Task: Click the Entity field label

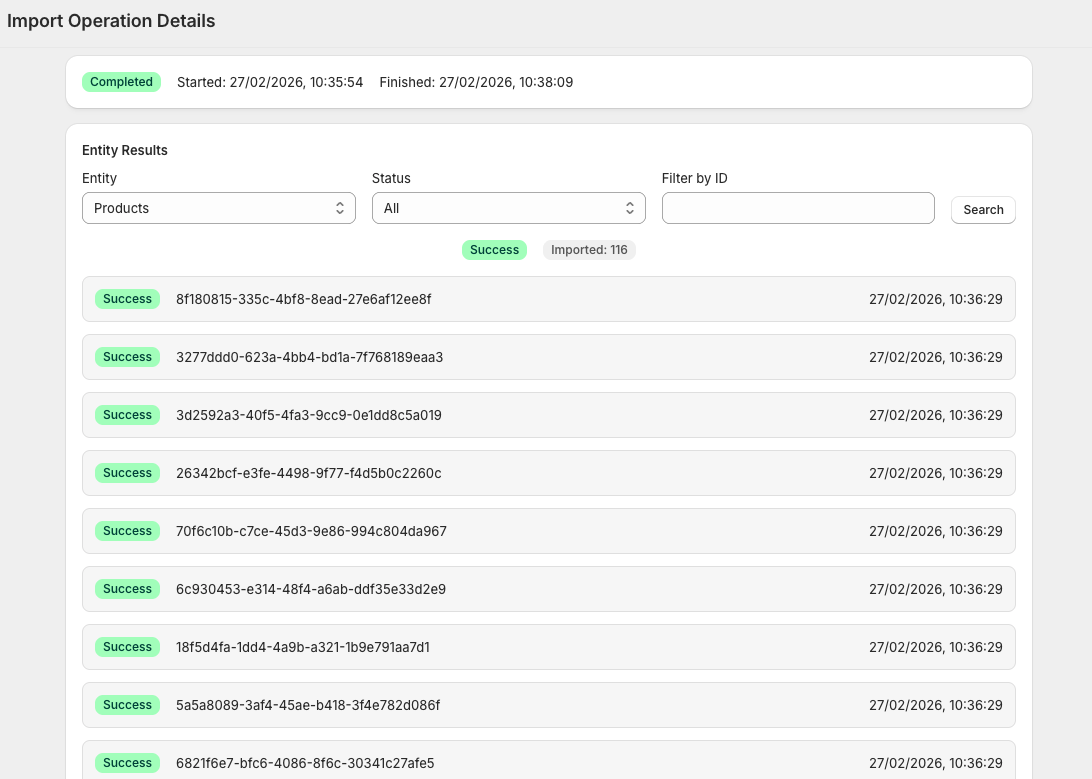Action: (100, 178)
